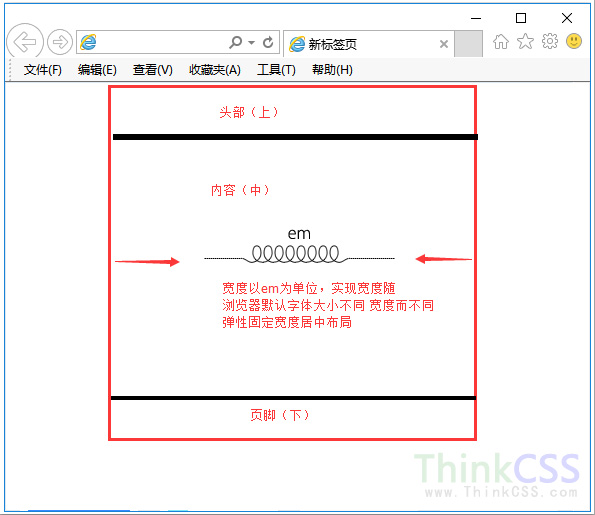595x515 pixels.
Task: Close the 新标签页 tab
Action: [444, 44]
